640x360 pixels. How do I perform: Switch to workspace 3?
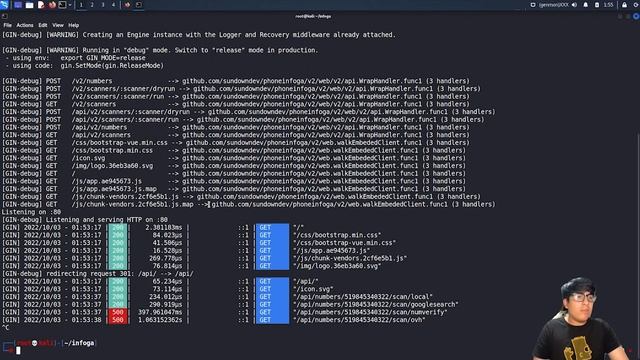pos(102,5)
